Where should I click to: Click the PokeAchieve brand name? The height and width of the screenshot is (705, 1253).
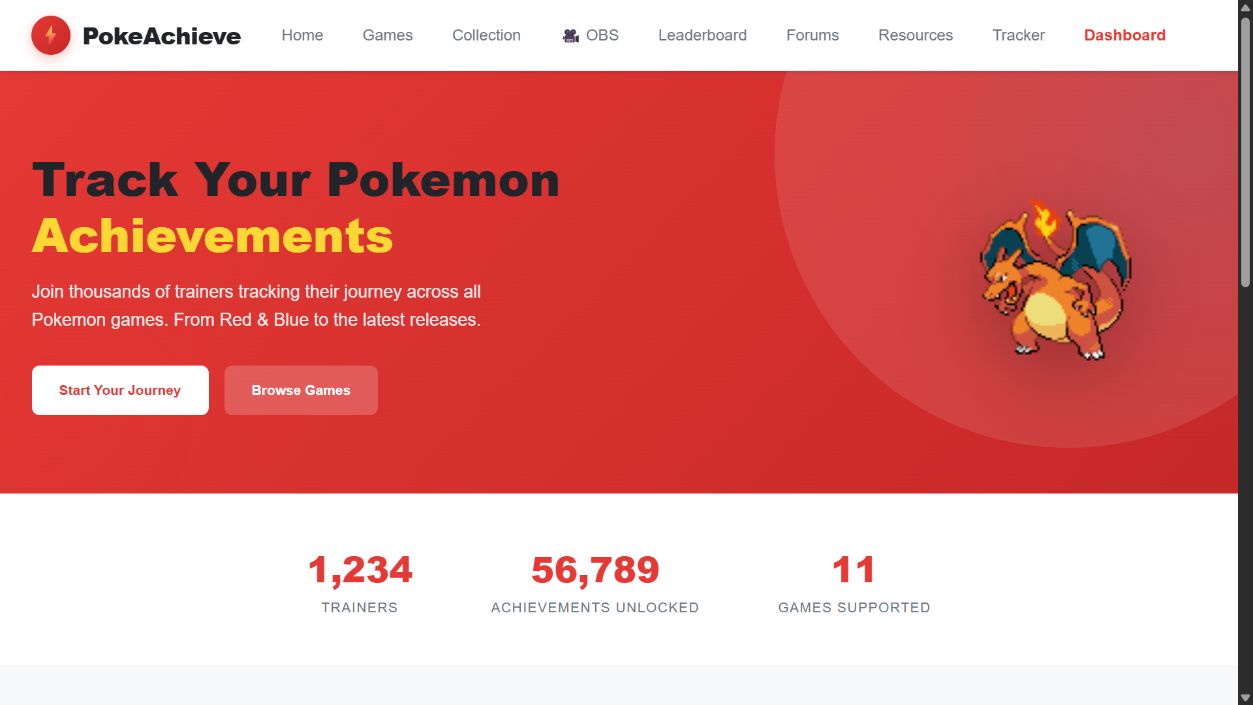[162, 36]
